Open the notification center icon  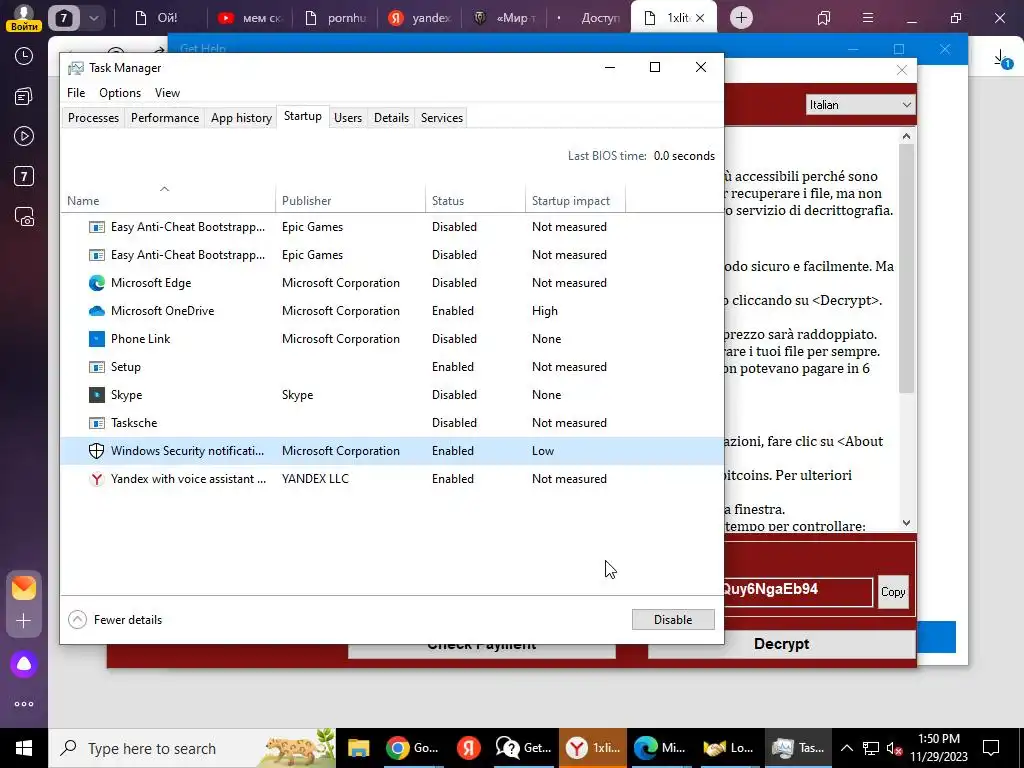click(x=991, y=748)
